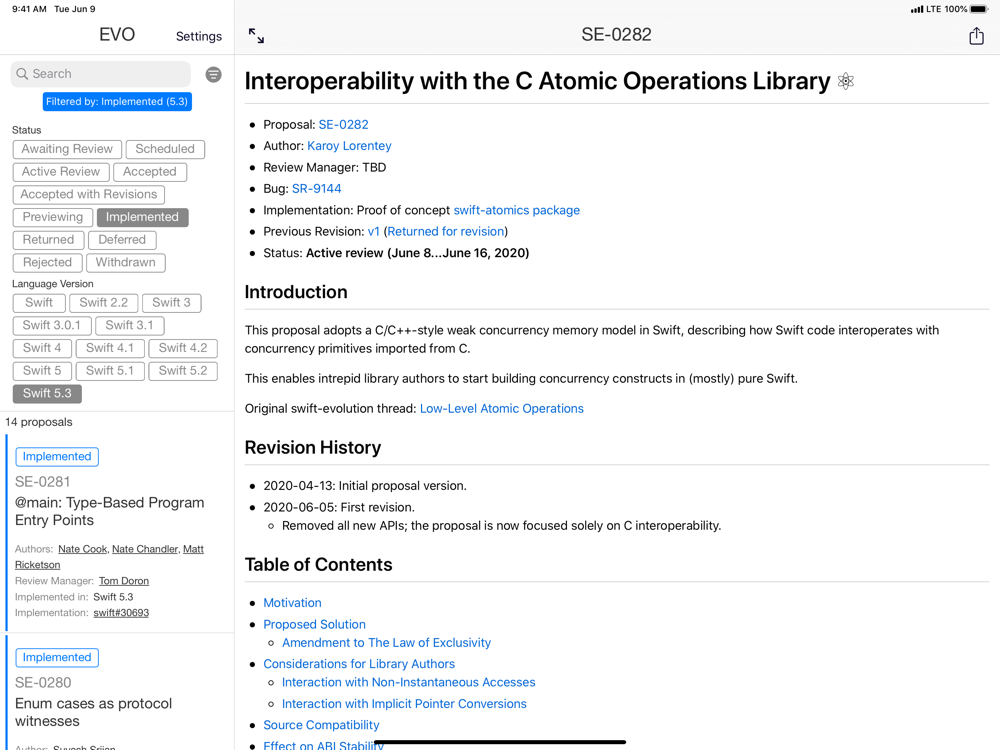
Task: Open the SR-9144 bug link
Action: tap(316, 188)
